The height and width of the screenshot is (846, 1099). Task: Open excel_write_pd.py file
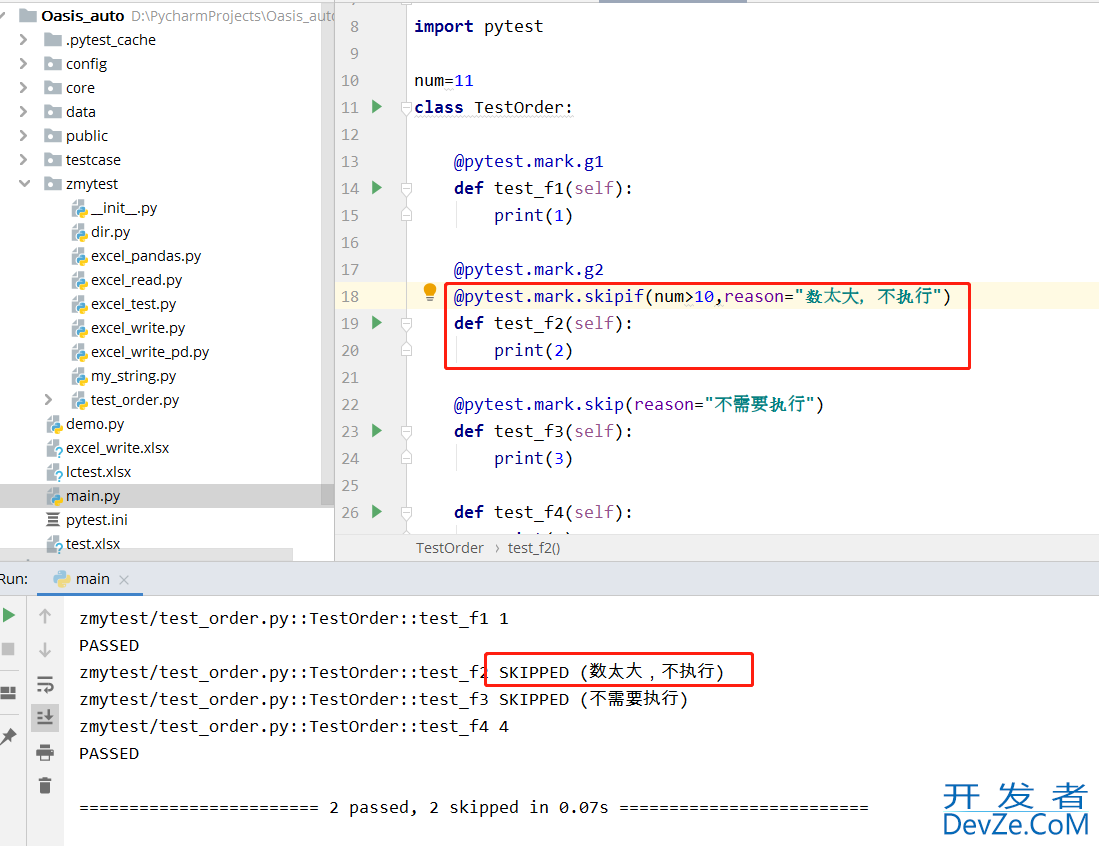(150, 352)
